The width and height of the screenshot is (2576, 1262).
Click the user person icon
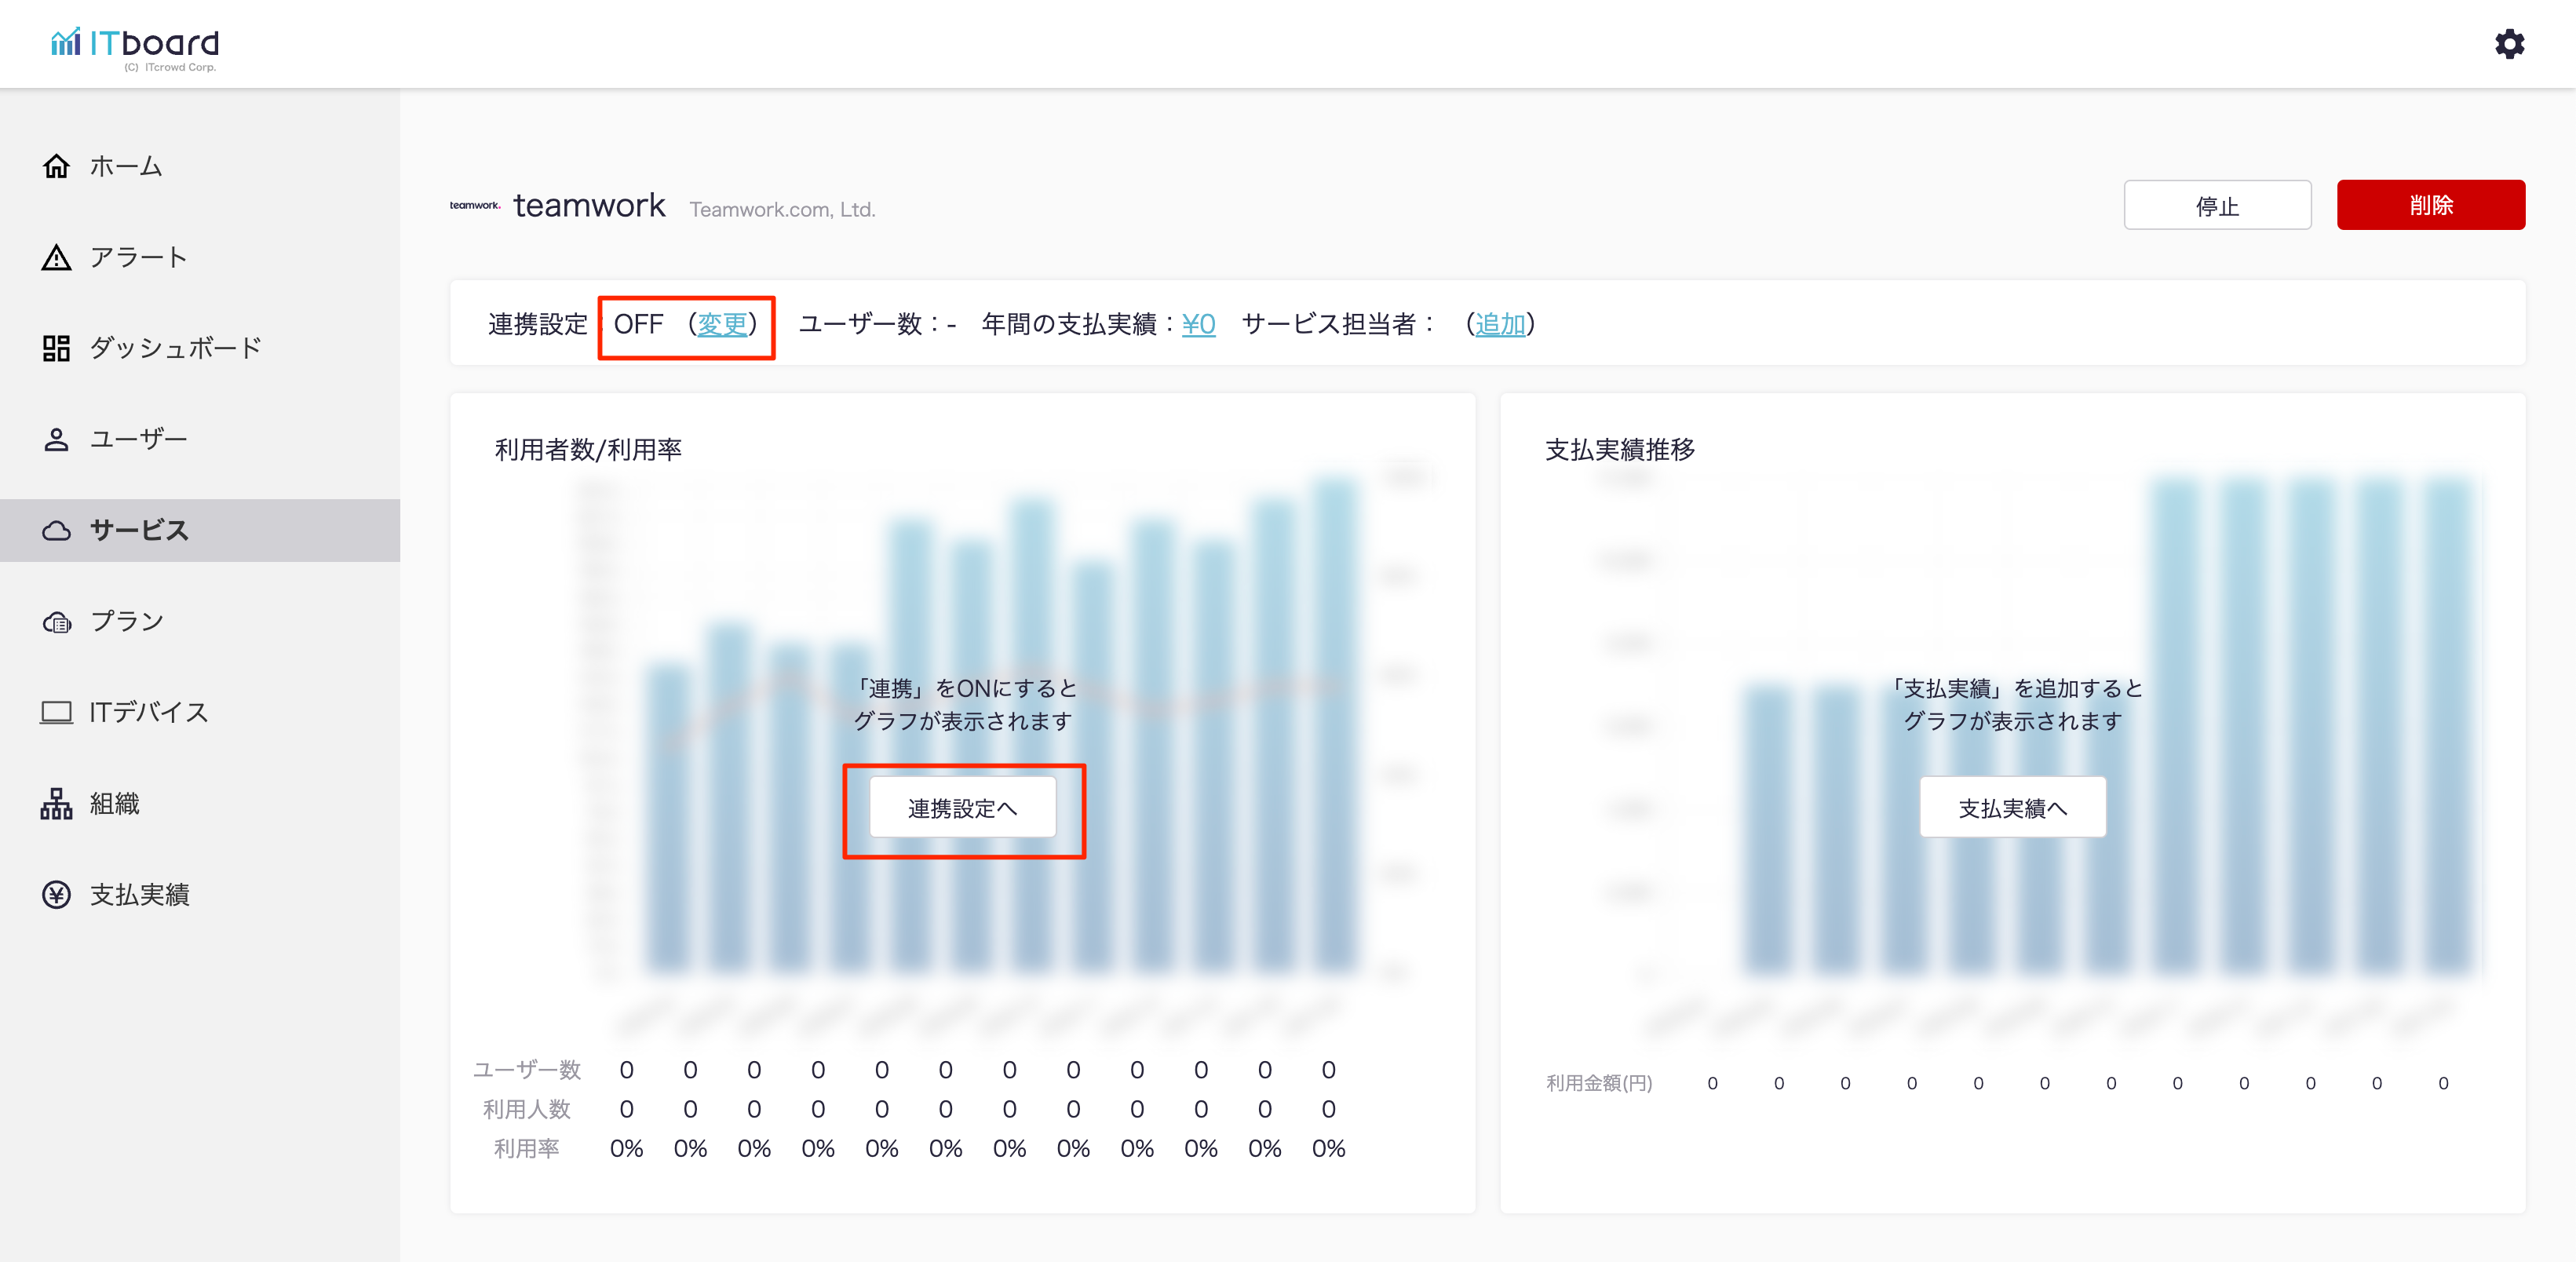56,440
